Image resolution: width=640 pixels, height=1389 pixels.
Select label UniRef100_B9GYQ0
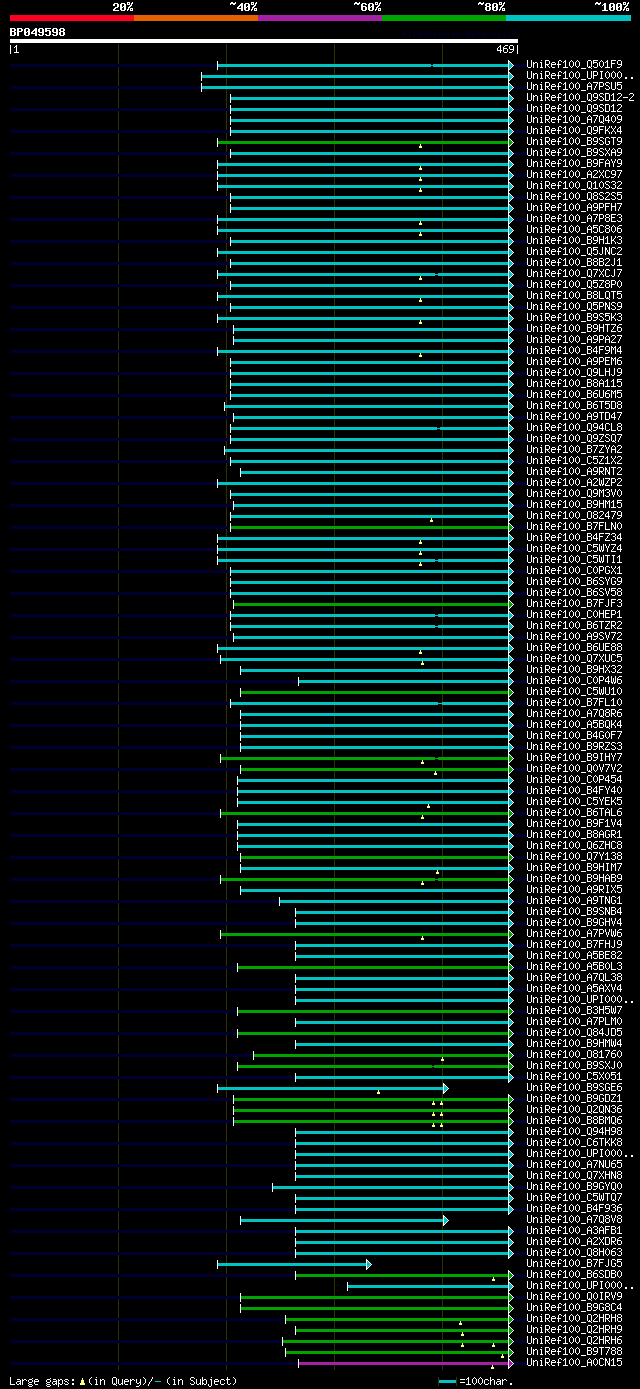point(574,1186)
